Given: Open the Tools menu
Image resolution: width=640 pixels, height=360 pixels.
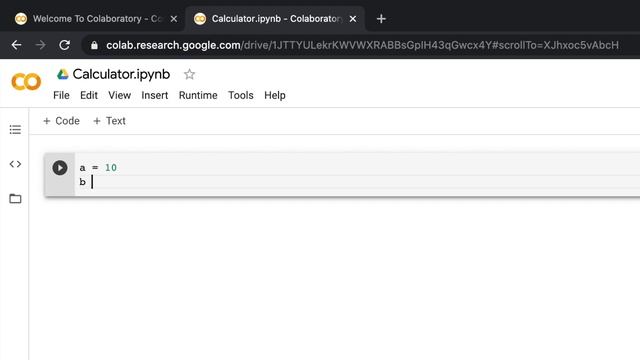Looking at the screenshot, I should [x=240, y=95].
